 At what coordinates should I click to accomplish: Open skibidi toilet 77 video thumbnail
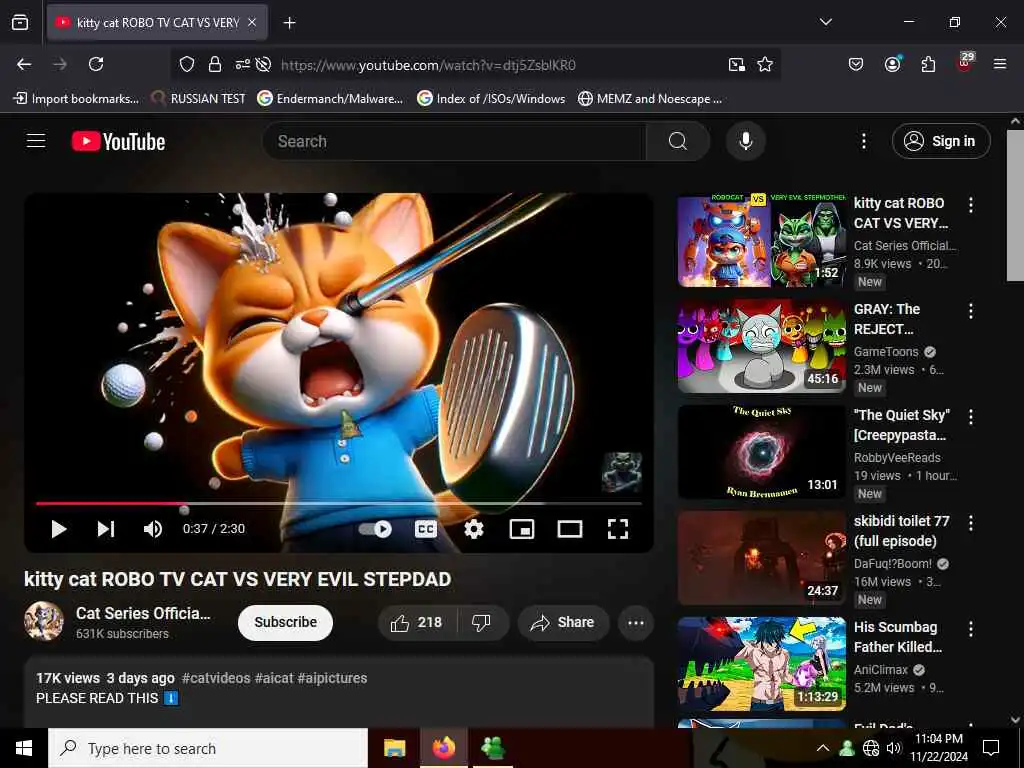pyautogui.click(x=761, y=558)
